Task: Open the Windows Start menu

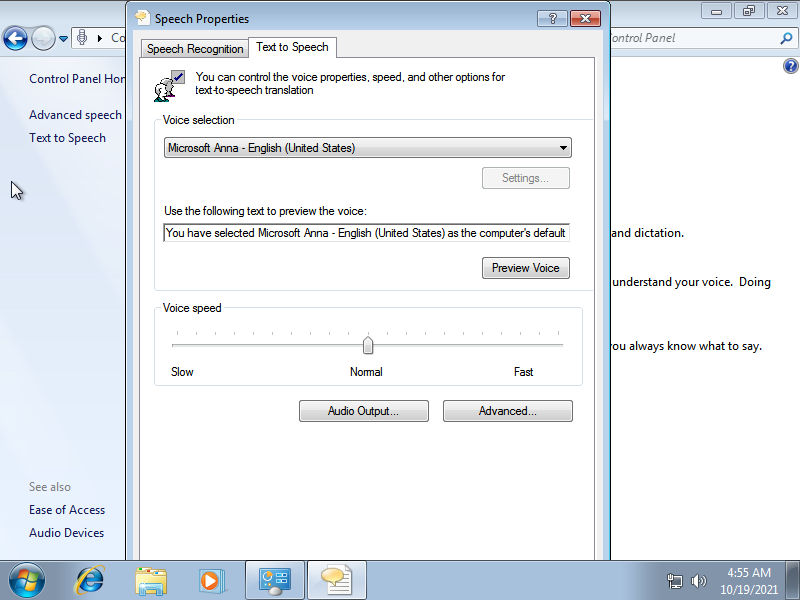Action: (x=27, y=581)
